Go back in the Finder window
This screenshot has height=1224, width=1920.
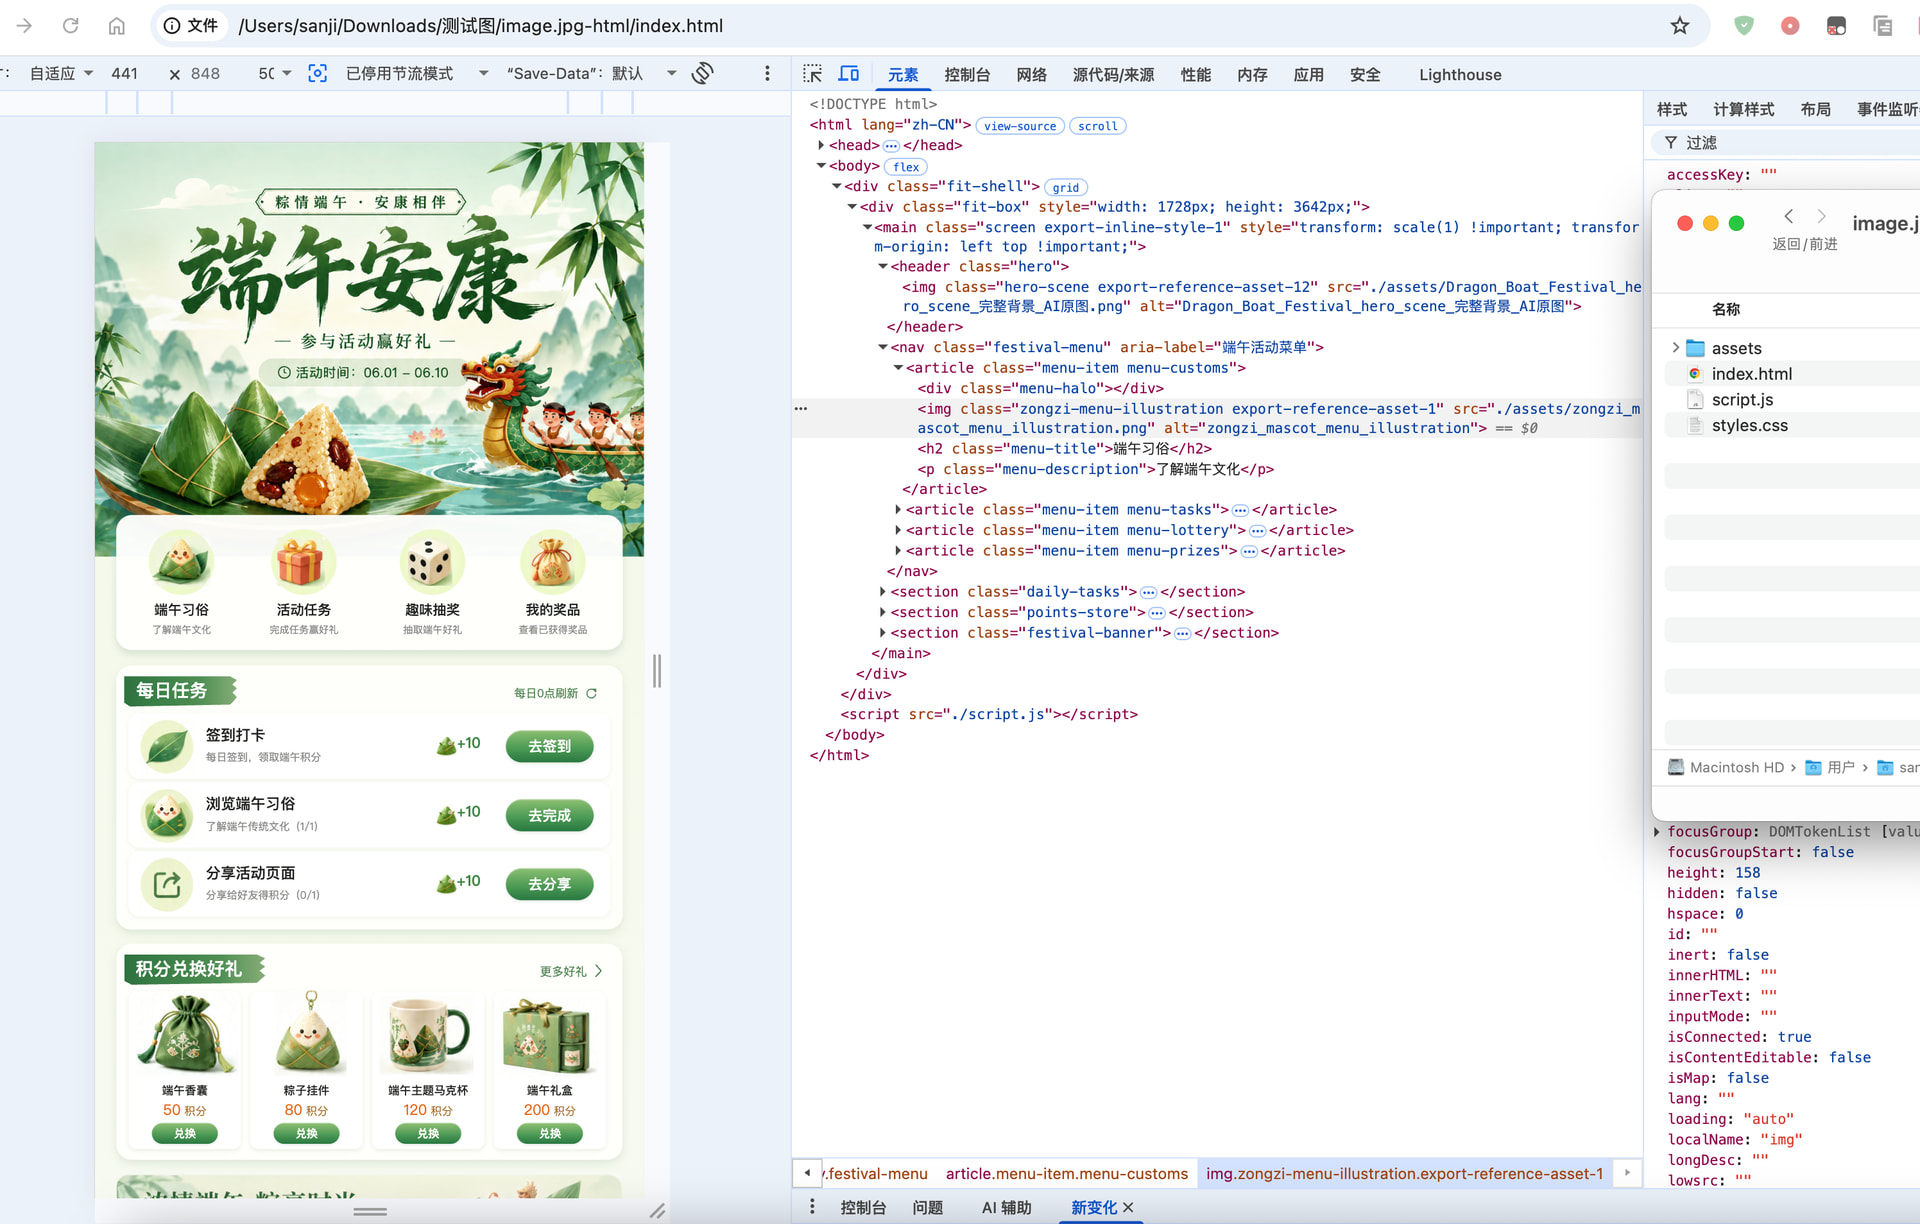pos(1788,216)
